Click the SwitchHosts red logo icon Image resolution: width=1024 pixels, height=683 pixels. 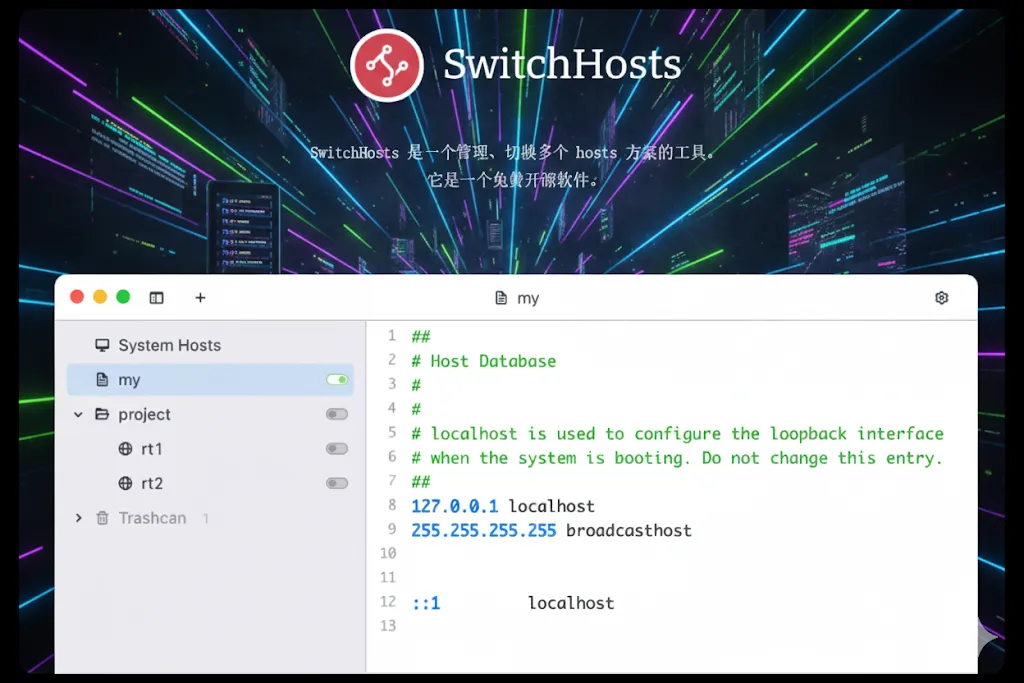coord(387,65)
